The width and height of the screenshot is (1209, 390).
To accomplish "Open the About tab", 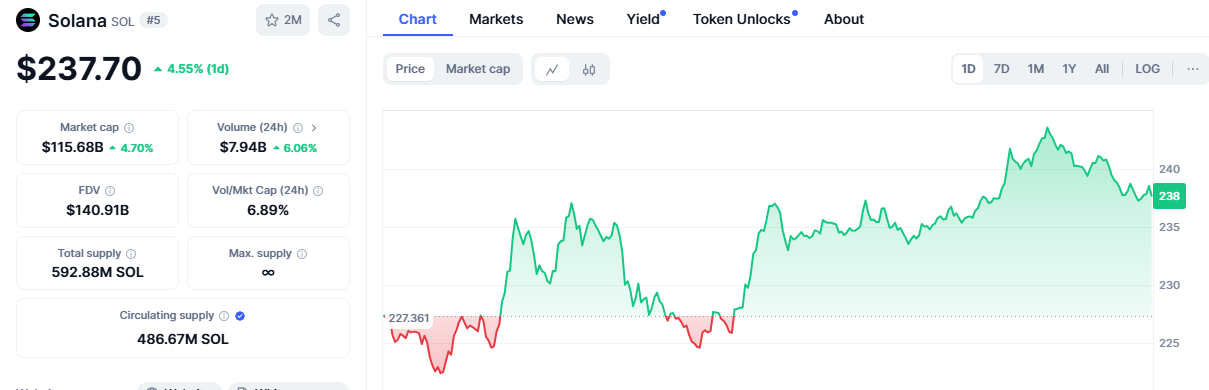I will coord(844,19).
